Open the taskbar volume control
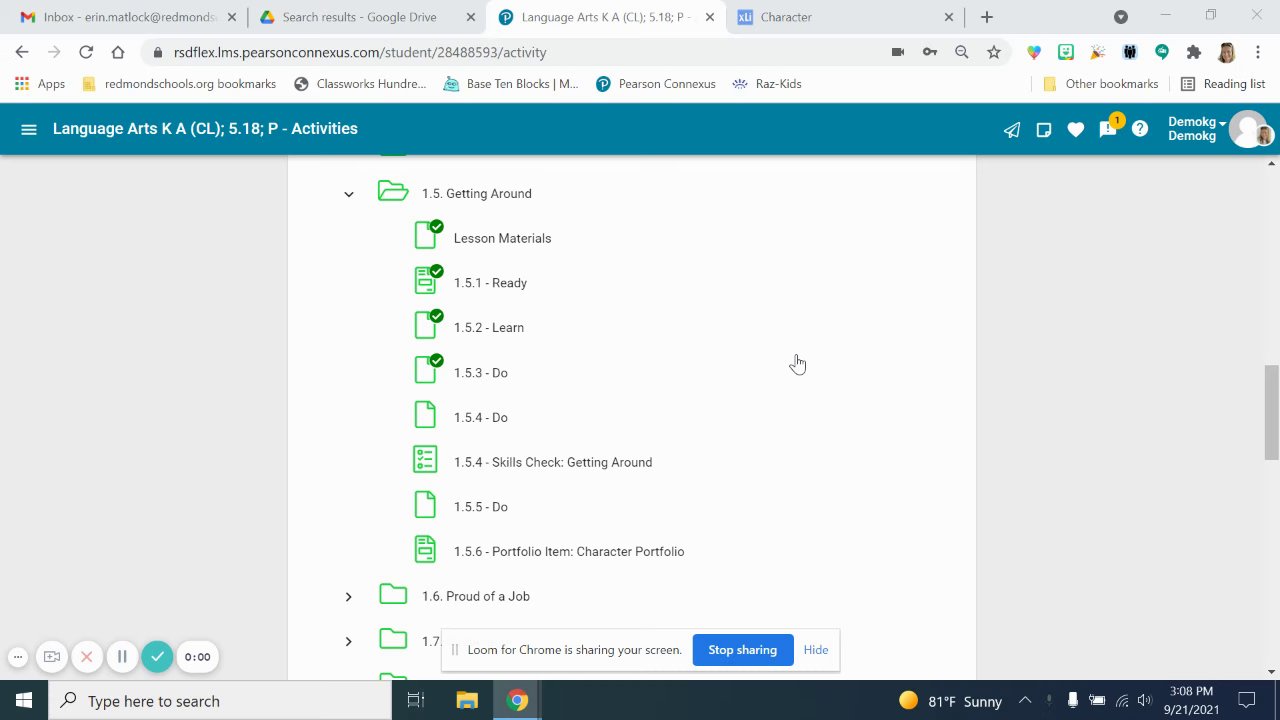The height and width of the screenshot is (720, 1280). 1145,701
